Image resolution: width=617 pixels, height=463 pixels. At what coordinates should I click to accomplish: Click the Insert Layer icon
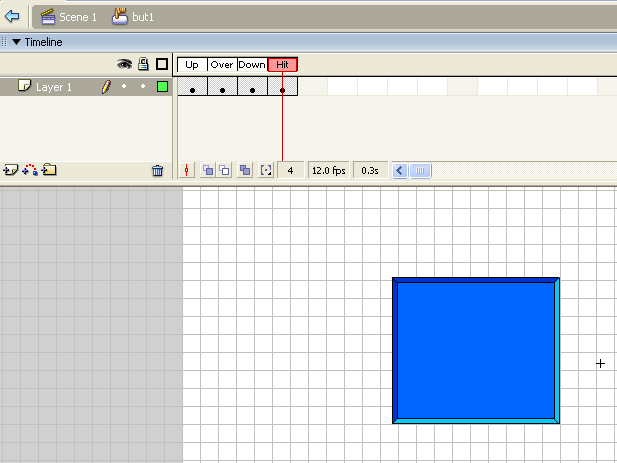coord(11,170)
